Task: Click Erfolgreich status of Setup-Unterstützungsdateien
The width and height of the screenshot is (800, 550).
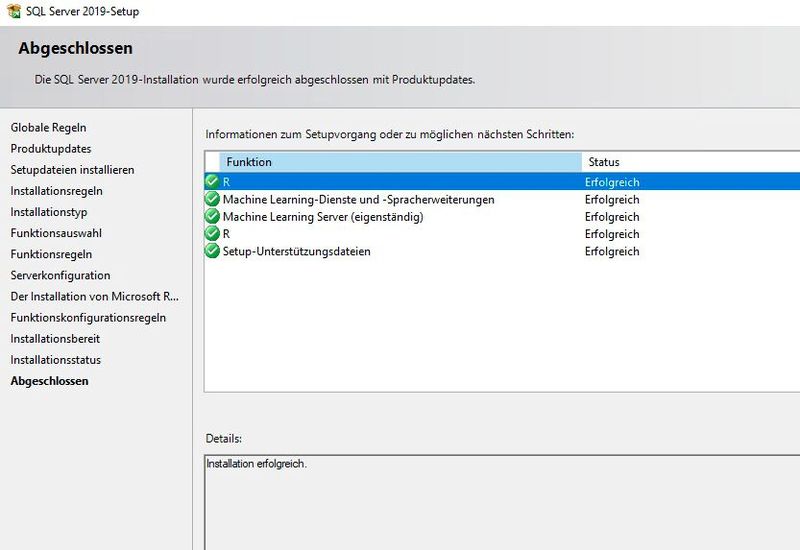Action: [x=612, y=252]
